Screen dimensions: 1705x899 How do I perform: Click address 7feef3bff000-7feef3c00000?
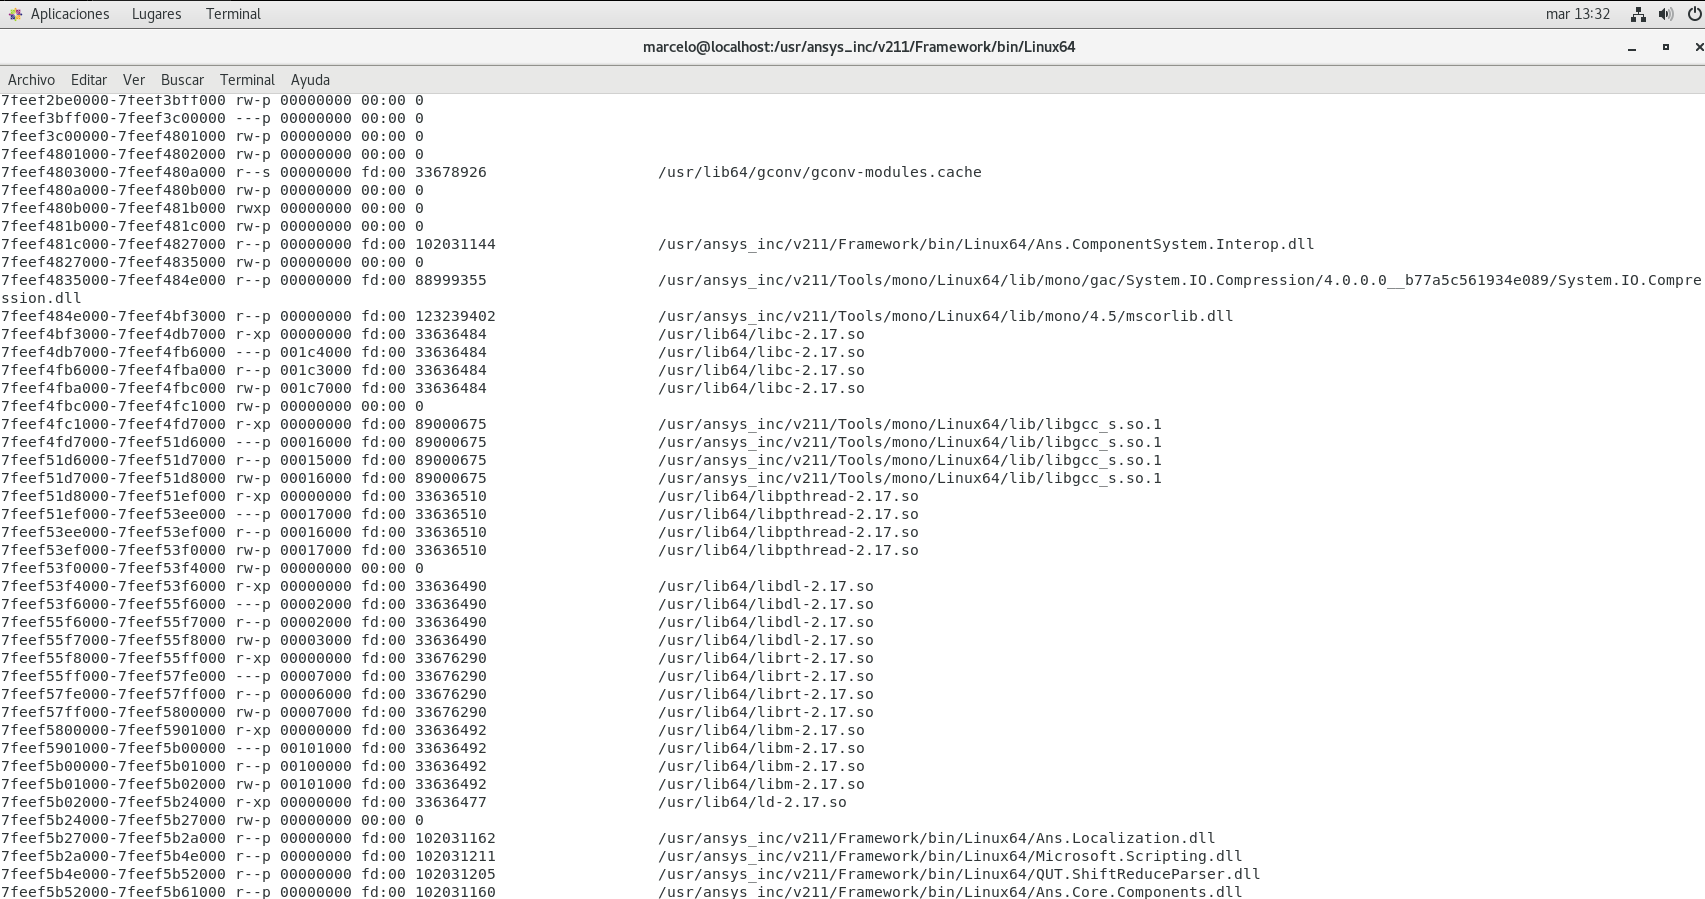tap(113, 118)
